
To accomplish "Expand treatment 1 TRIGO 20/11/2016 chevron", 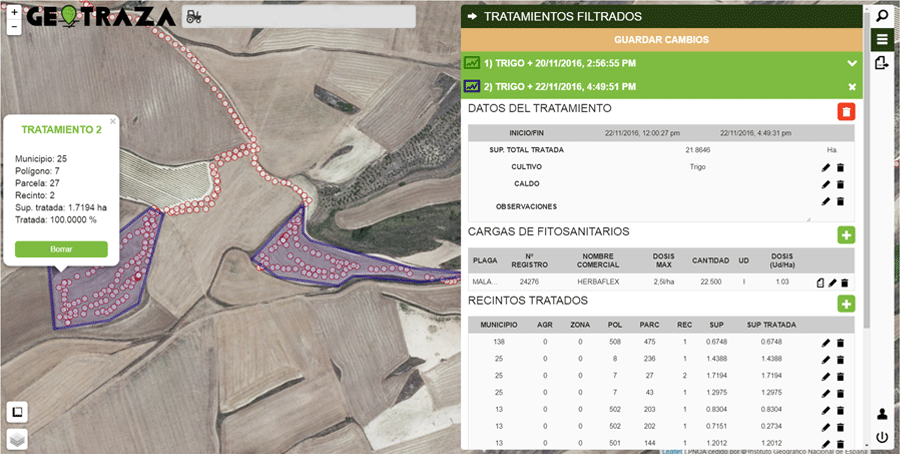I will [852, 63].
